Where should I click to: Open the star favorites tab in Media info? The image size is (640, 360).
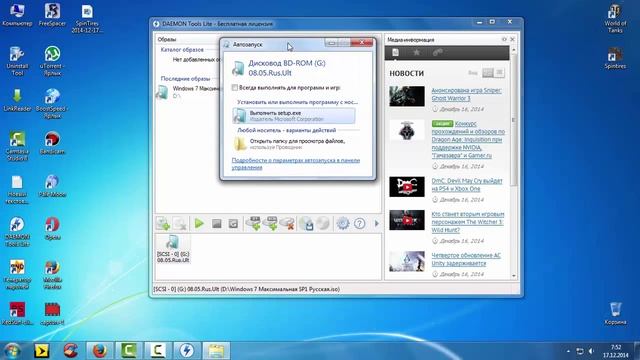(x=416, y=53)
